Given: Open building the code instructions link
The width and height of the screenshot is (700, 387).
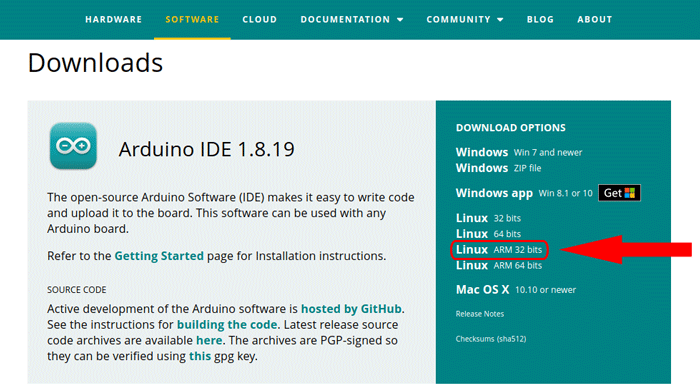Looking at the screenshot, I should coord(227,325).
